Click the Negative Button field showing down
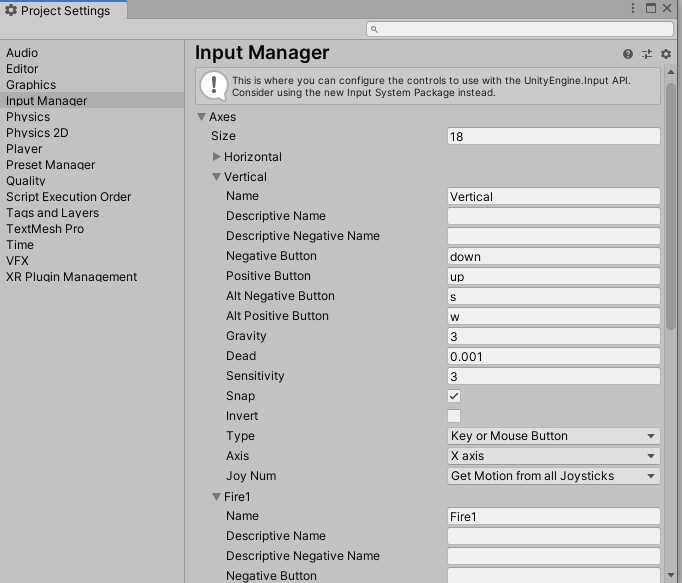The image size is (682, 583). (x=554, y=256)
